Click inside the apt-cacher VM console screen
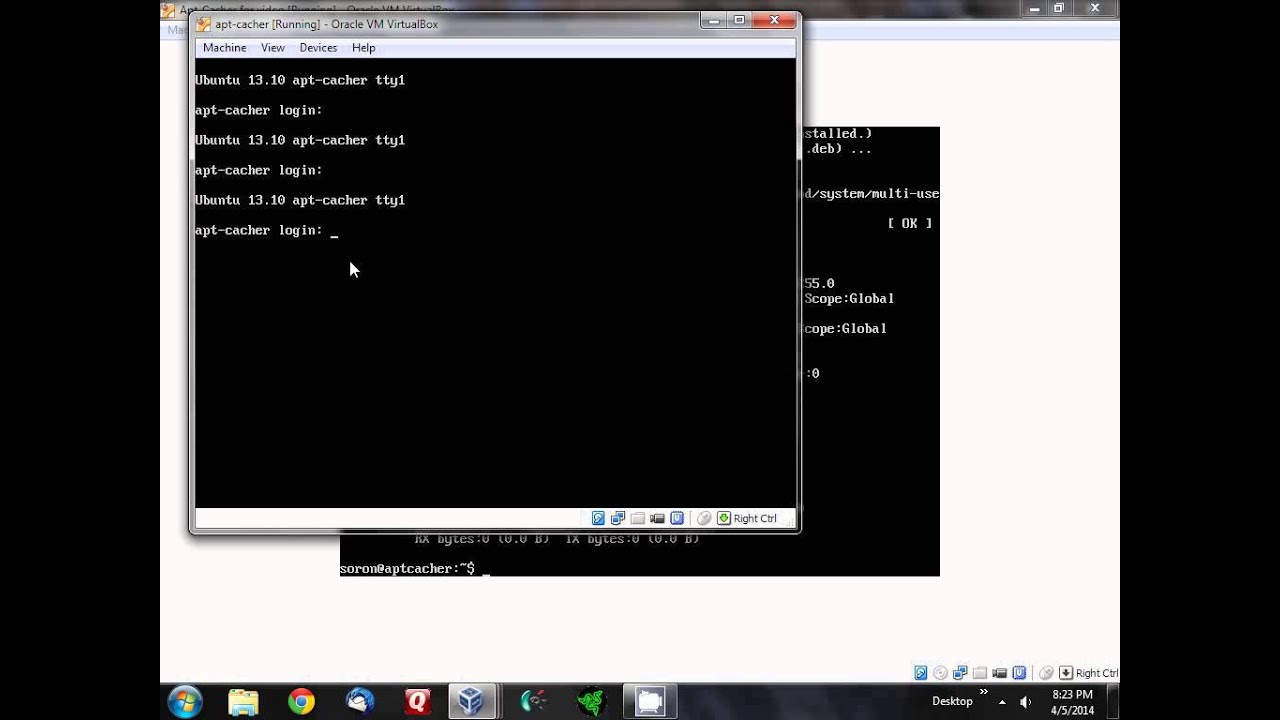This screenshot has width=1280, height=720. tap(496, 283)
